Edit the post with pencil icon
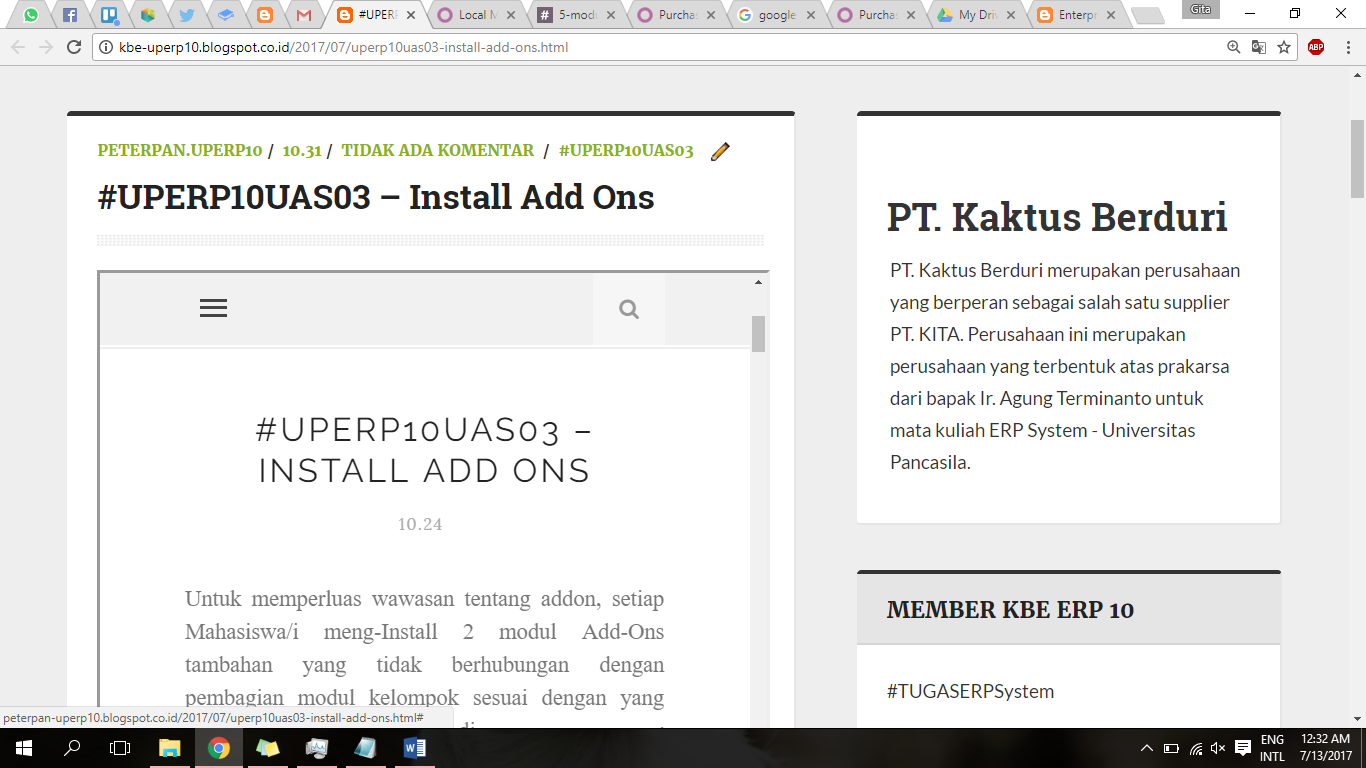The width and height of the screenshot is (1366, 768). 720,151
